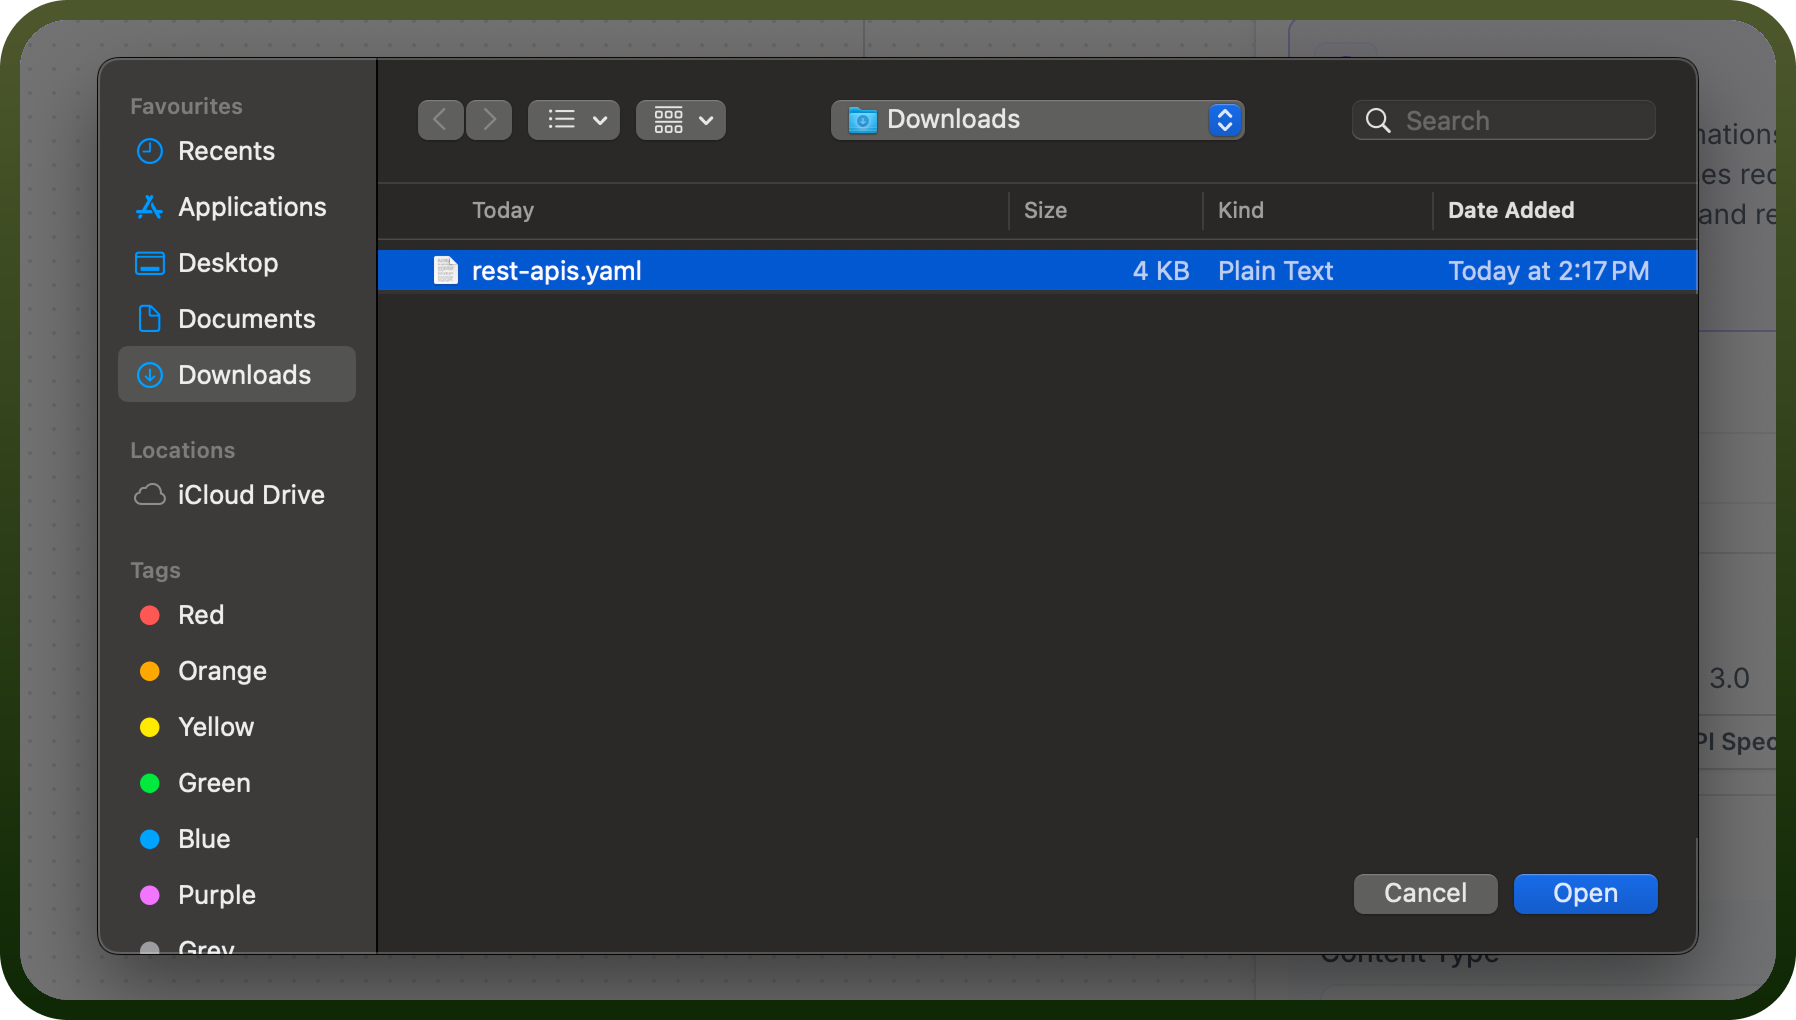Screen dimensions: 1796x1020
Task: Click the rest-apis.yaml file icon
Action: click(x=446, y=271)
